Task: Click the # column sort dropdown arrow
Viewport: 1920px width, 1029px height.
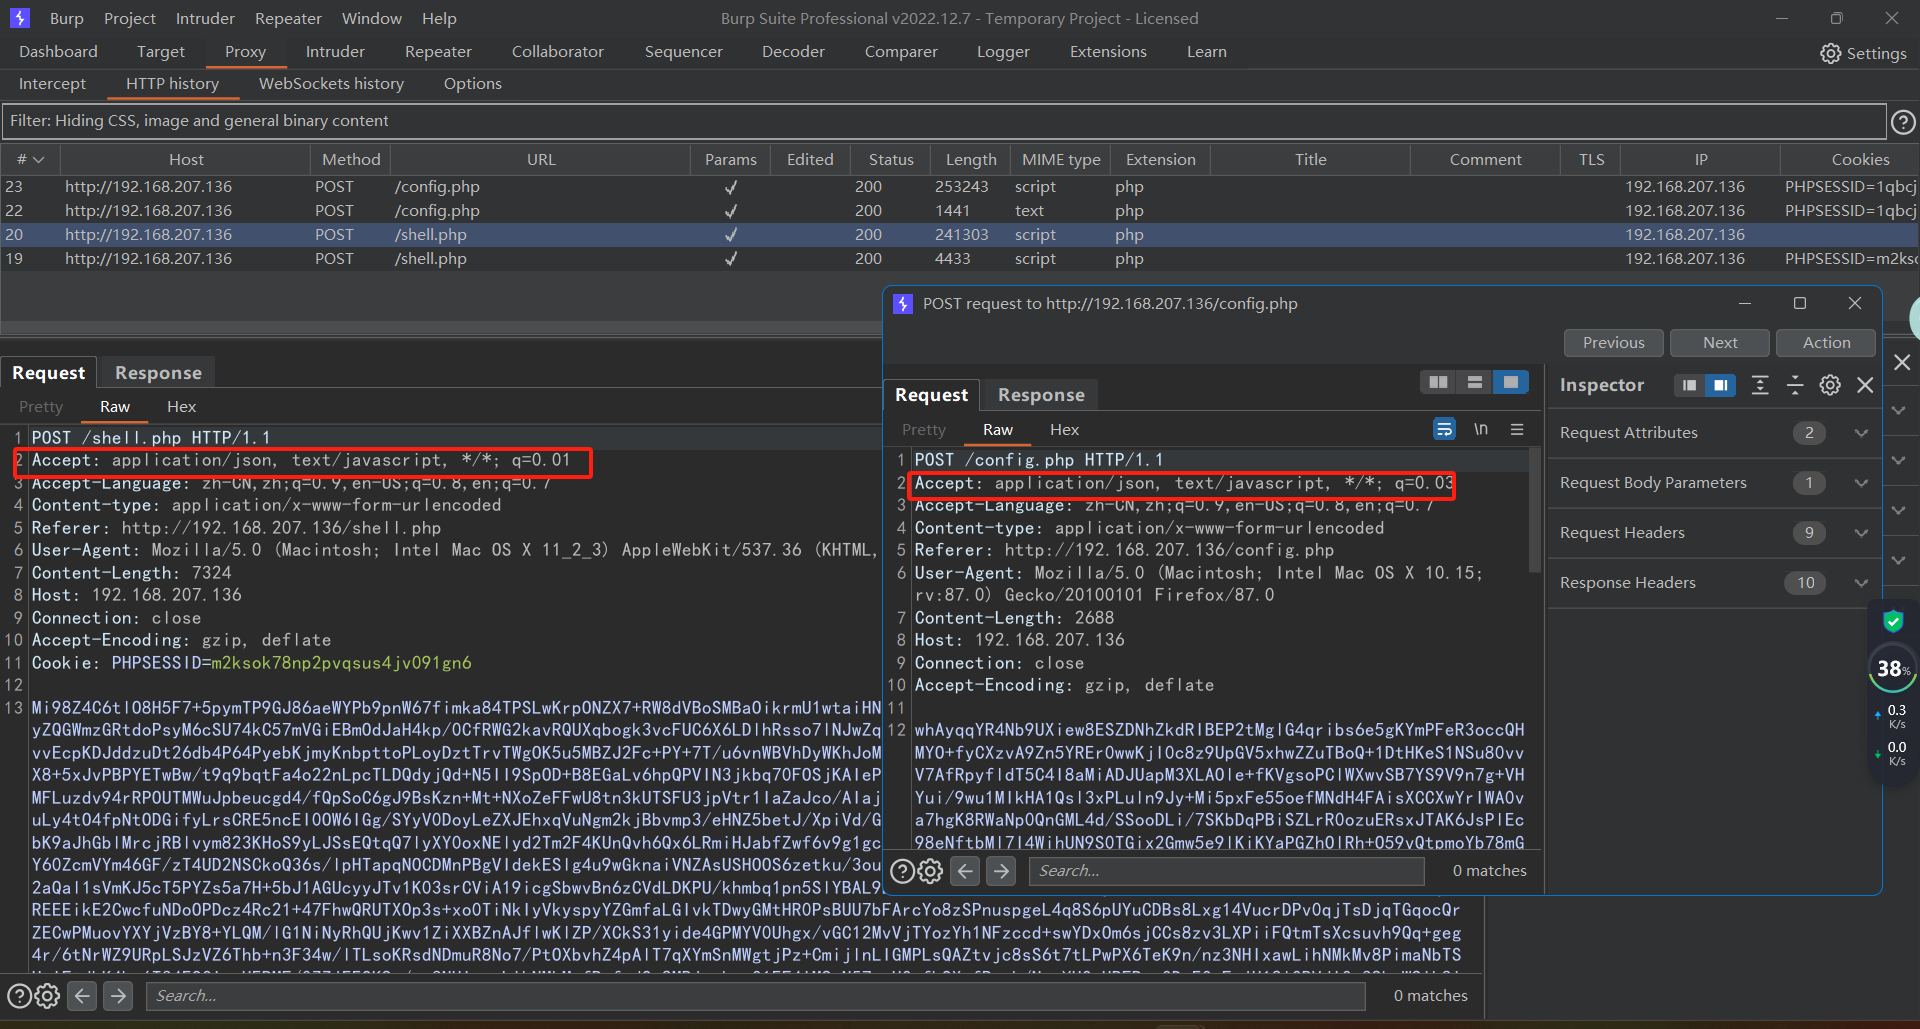Action: coord(39,160)
